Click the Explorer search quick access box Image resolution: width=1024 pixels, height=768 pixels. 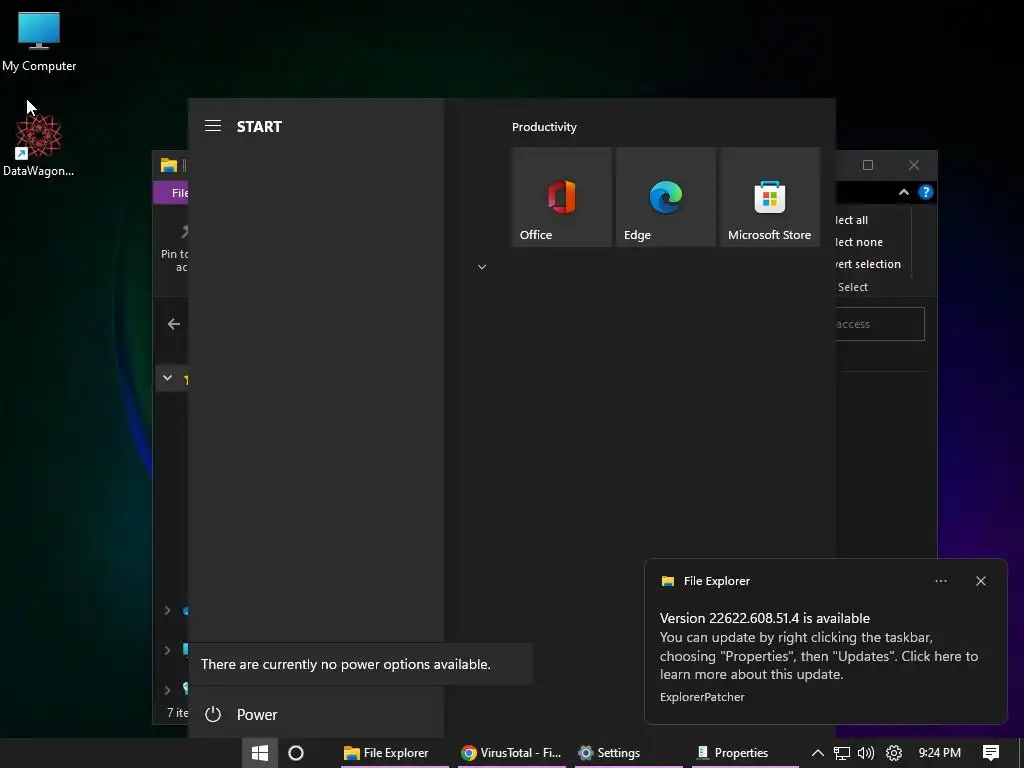[x=880, y=324]
